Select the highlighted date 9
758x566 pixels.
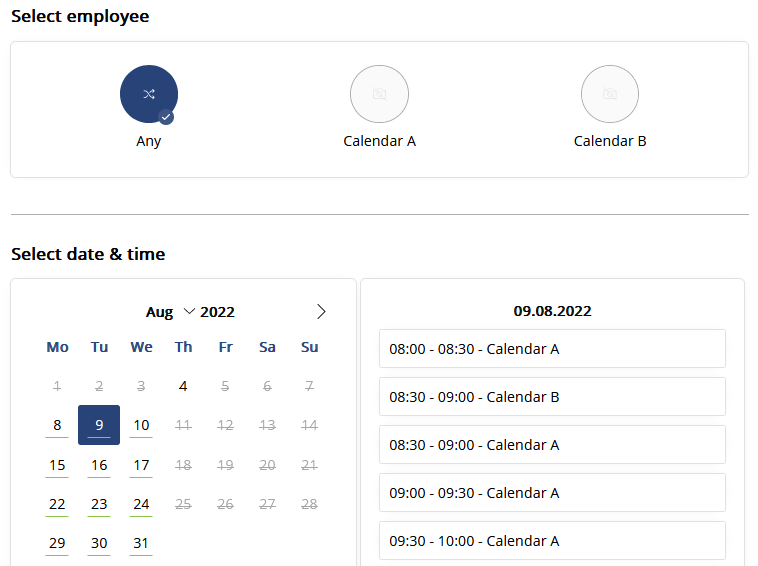tap(99, 425)
